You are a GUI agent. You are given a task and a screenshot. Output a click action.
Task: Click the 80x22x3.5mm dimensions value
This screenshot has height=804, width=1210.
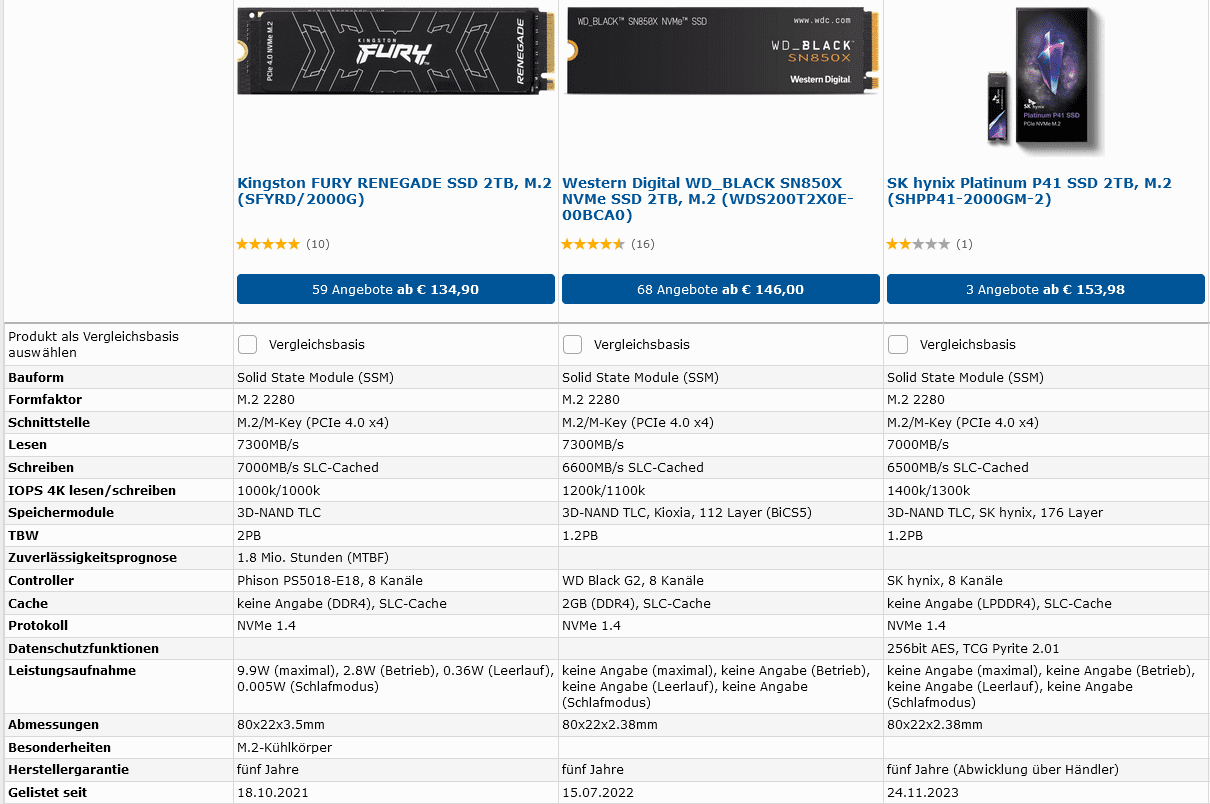[x=281, y=724]
